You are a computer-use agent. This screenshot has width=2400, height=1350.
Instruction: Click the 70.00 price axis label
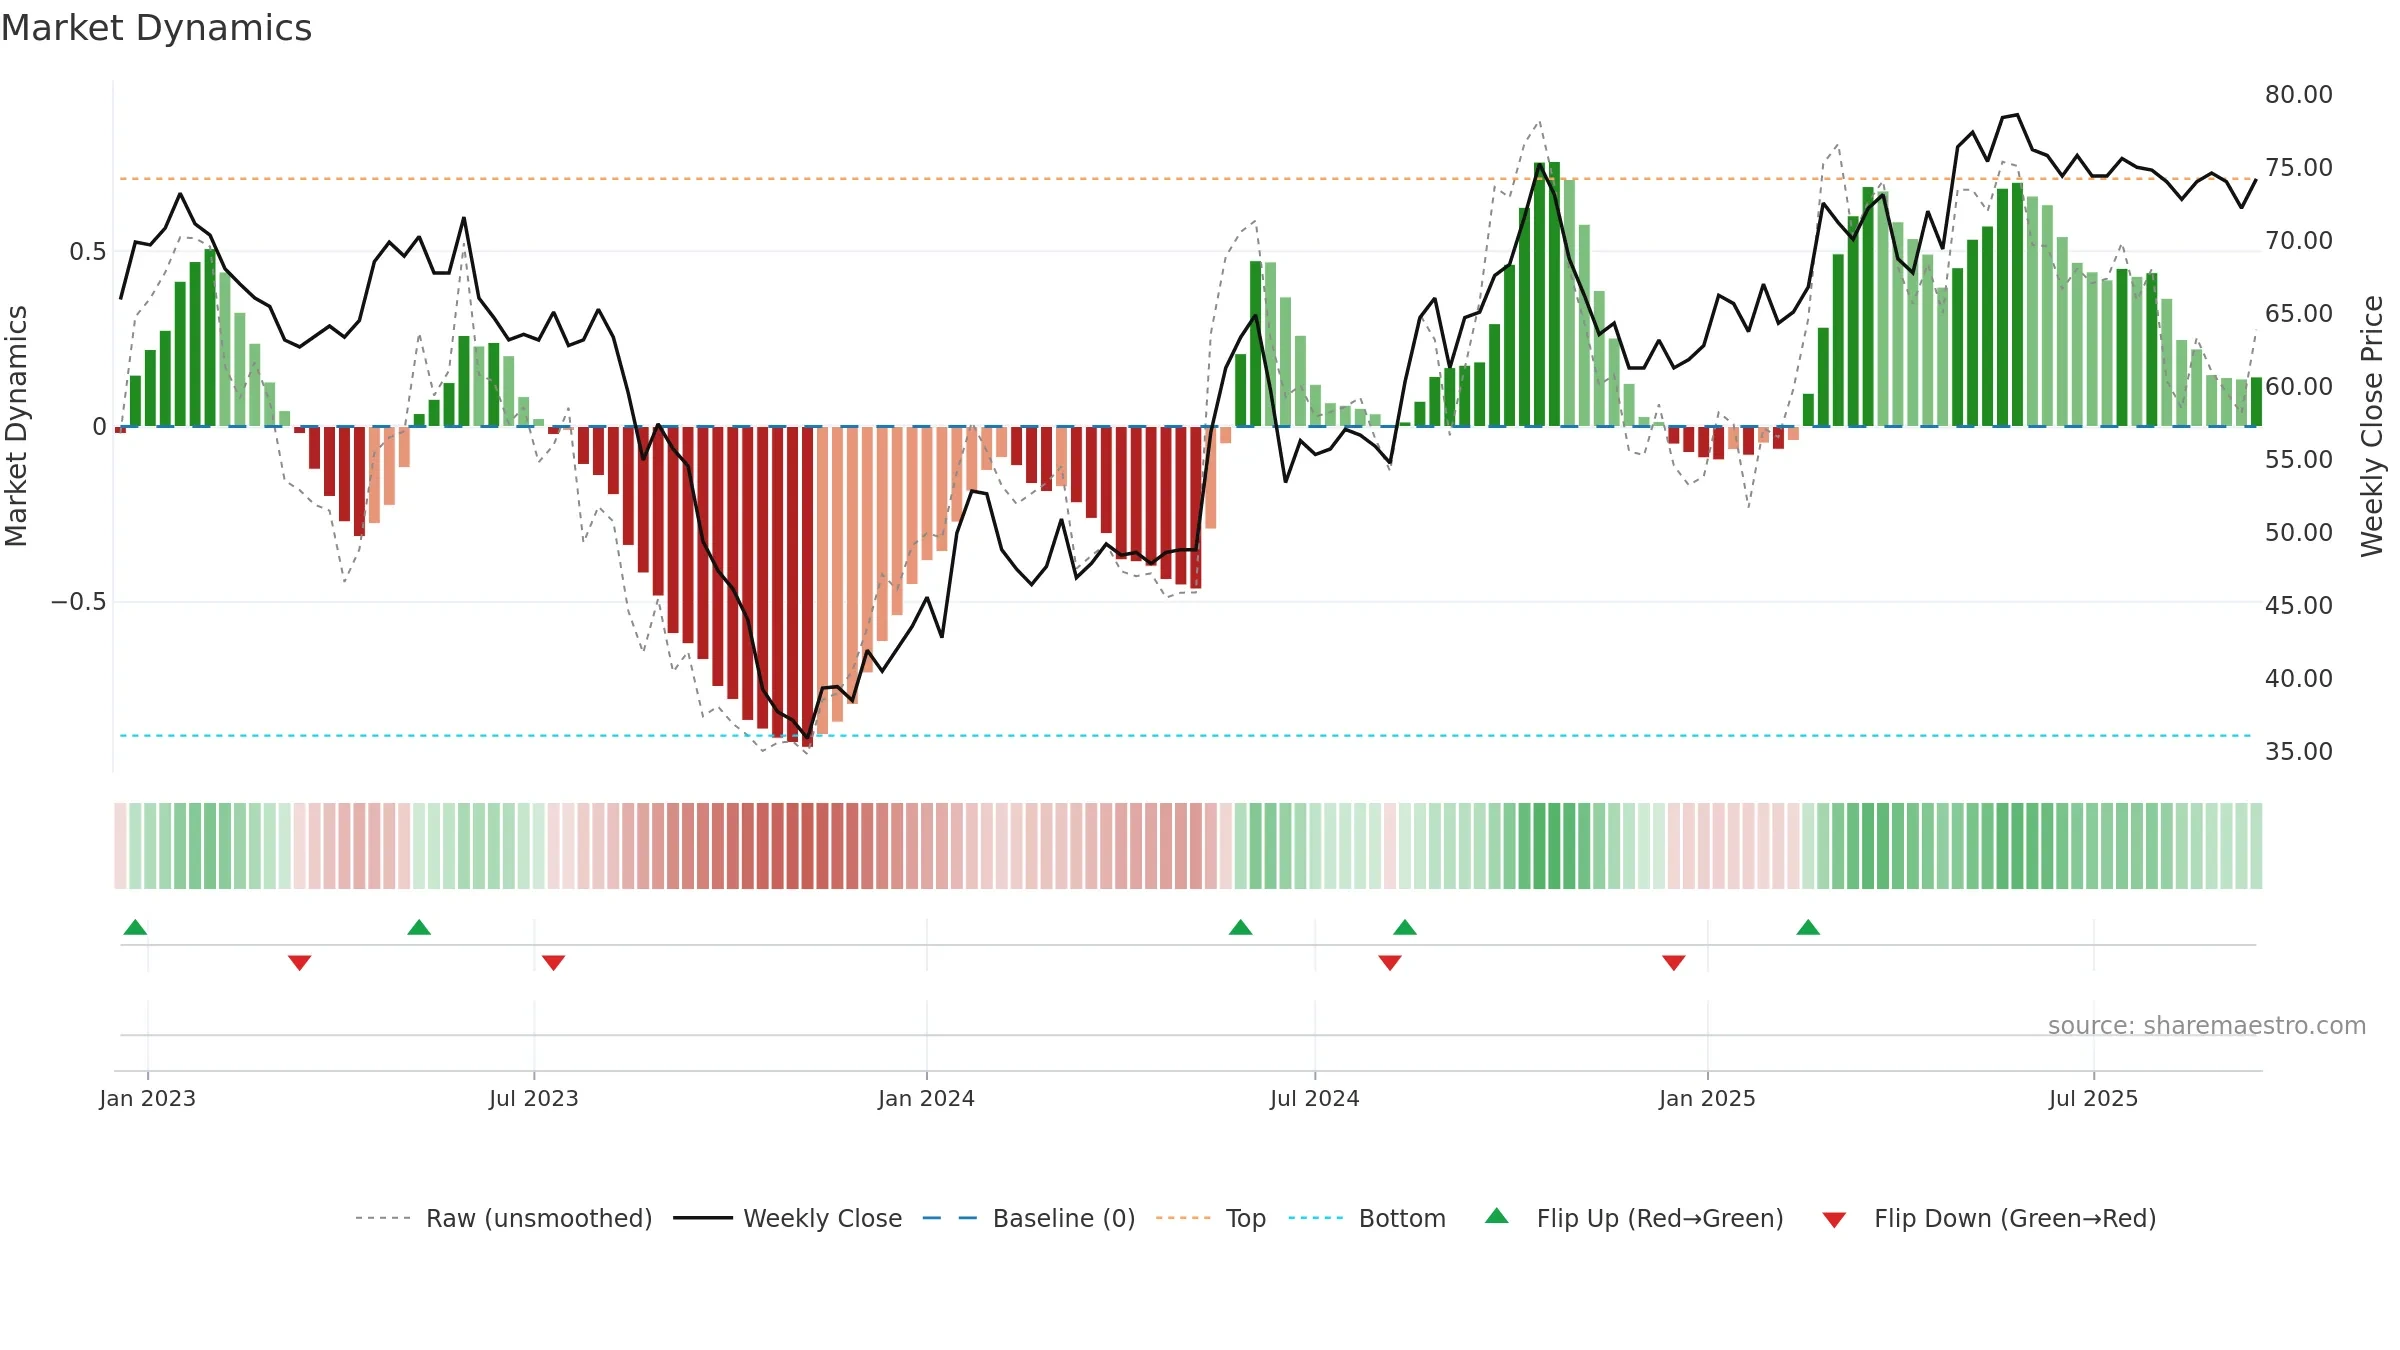tap(2299, 241)
